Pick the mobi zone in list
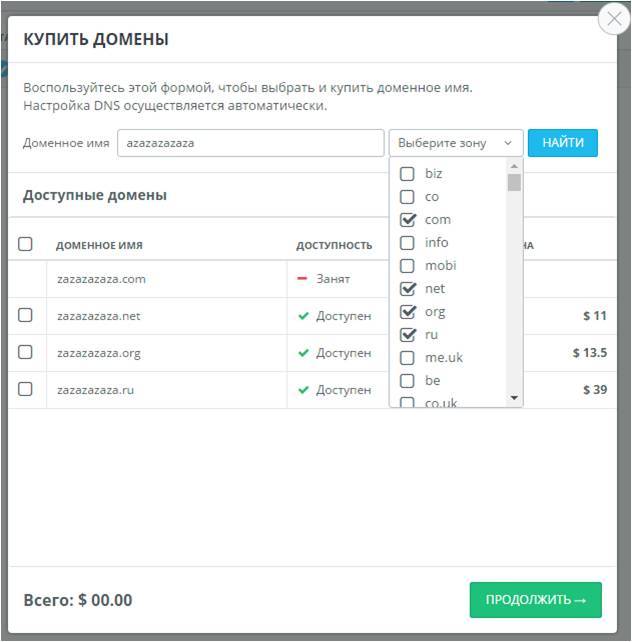This screenshot has height=642, width=632. (x=408, y=266)
